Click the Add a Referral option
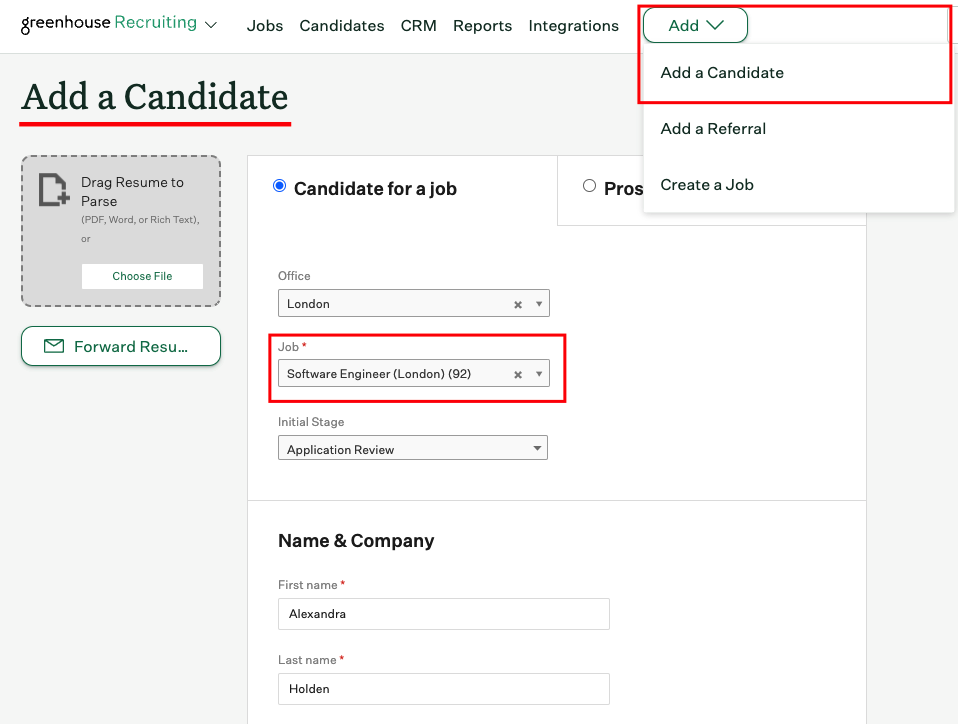 [x=713, y=128]
